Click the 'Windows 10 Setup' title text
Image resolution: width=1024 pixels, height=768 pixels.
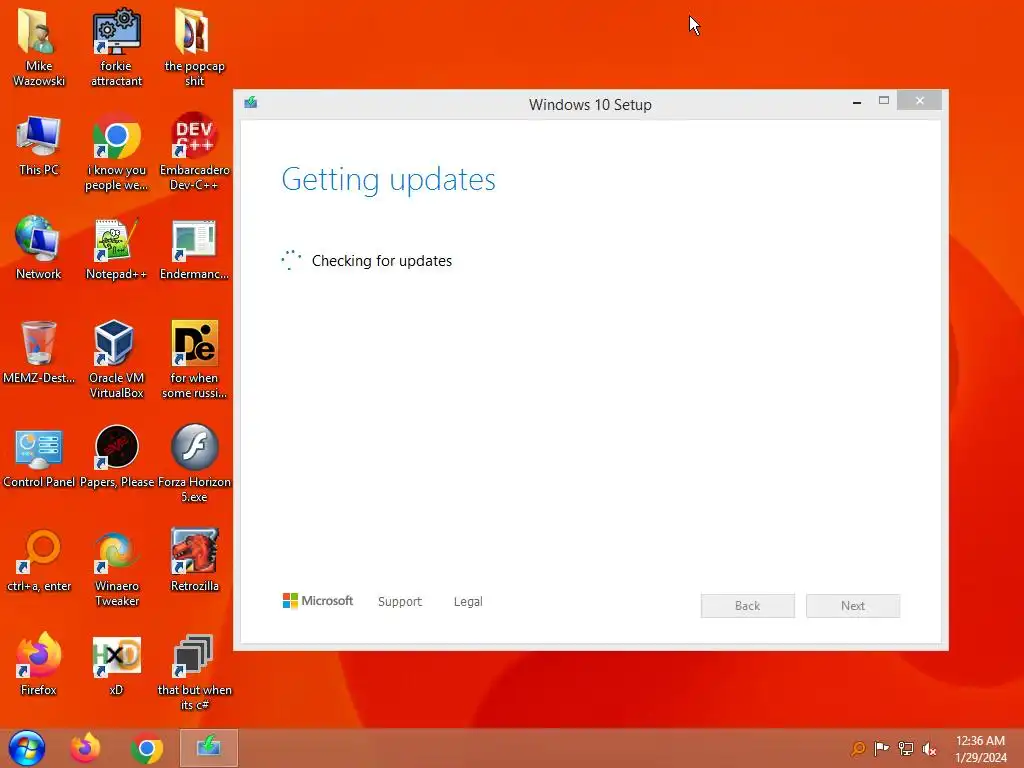pyautogui.click(x=590, y=104)
